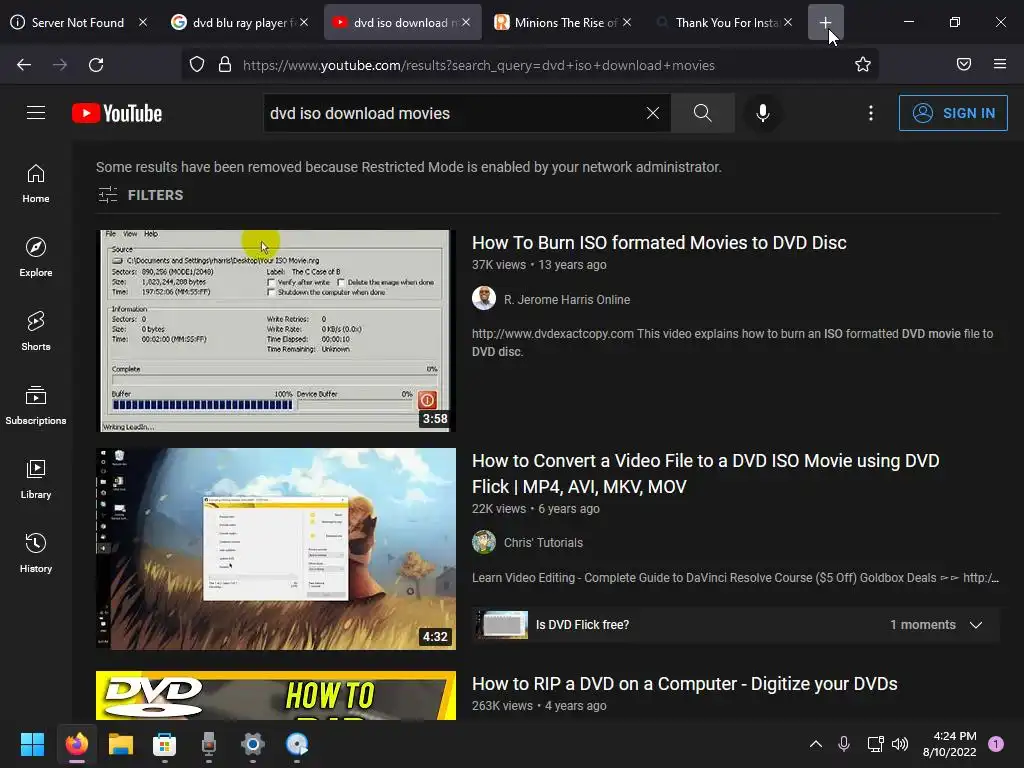The height and width of the screenshot is (768, 1024).
Task: Open How to RIP a DVD video title
Action: click(x=684, y=684)
